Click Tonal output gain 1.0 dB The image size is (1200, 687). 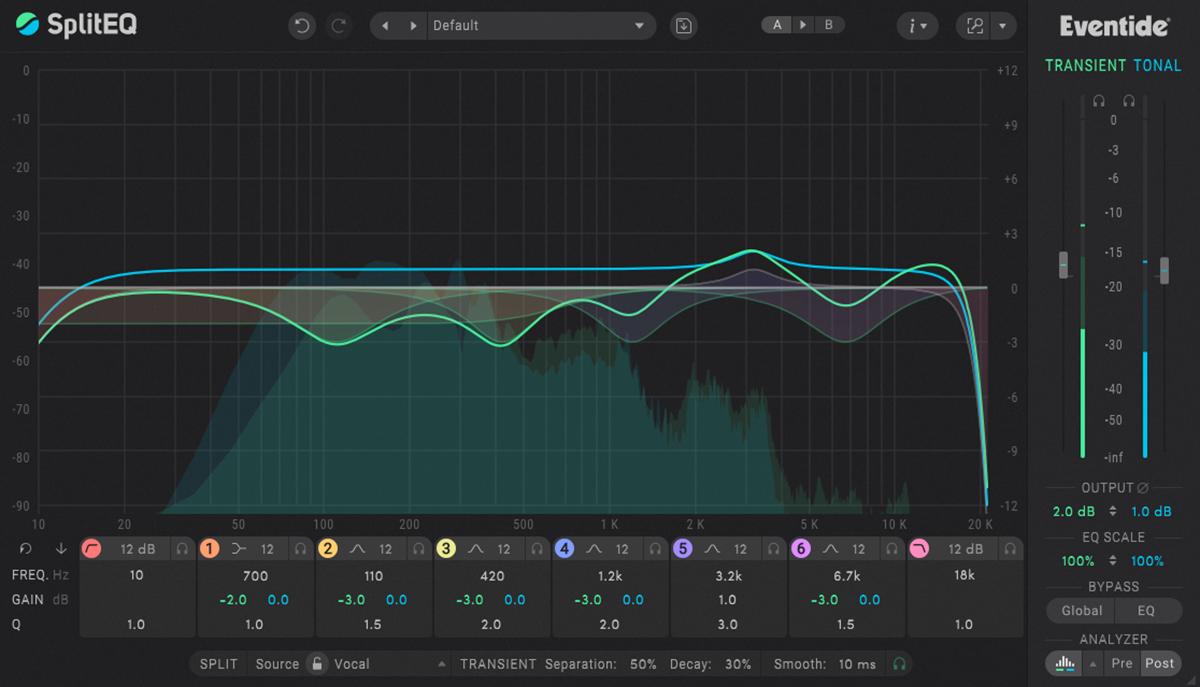pyautogui.click(x=1151, y=511)
